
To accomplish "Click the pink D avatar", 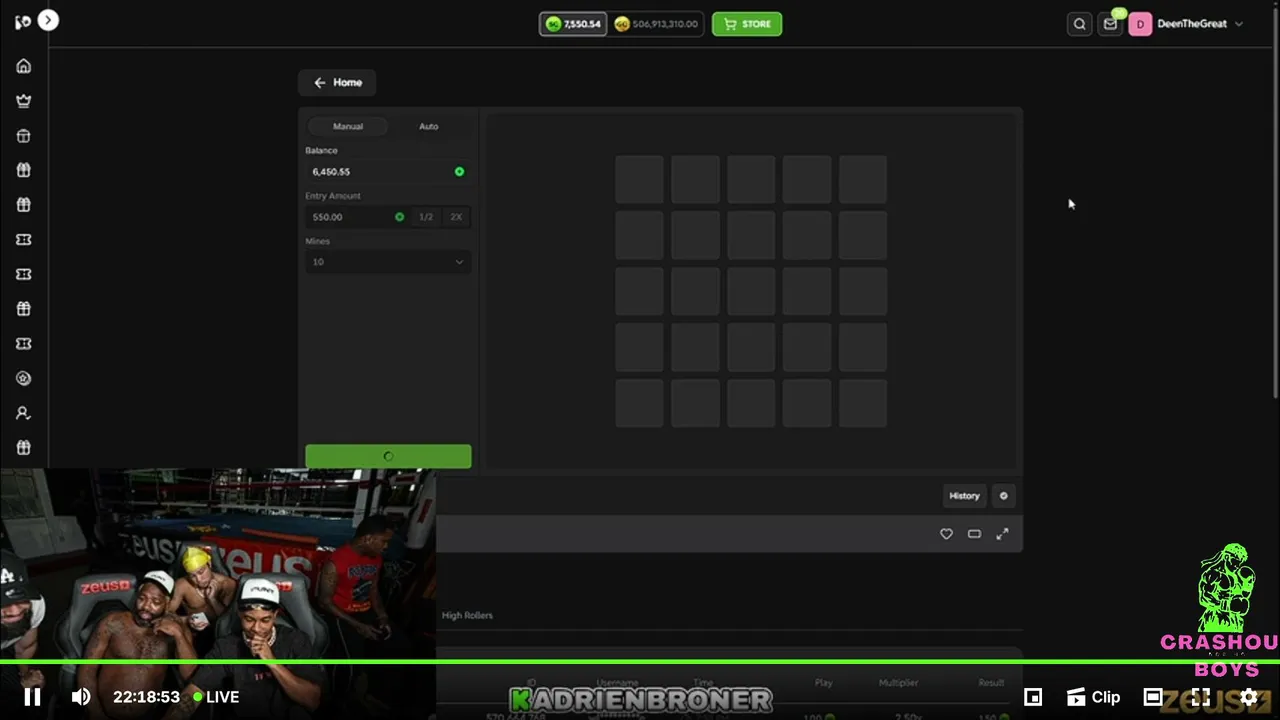I will coord(1140,24).
